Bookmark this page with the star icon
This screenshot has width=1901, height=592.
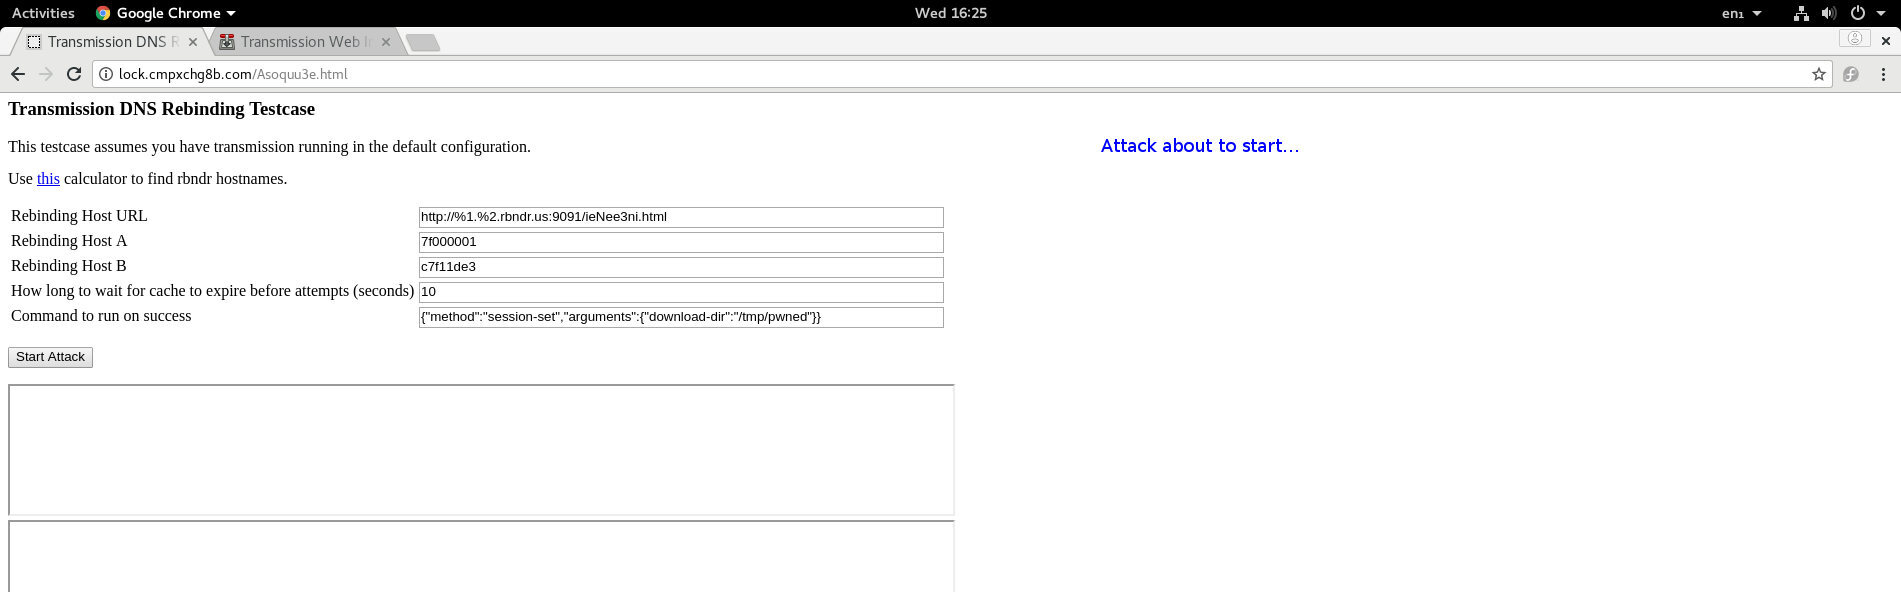(1818, 74)
